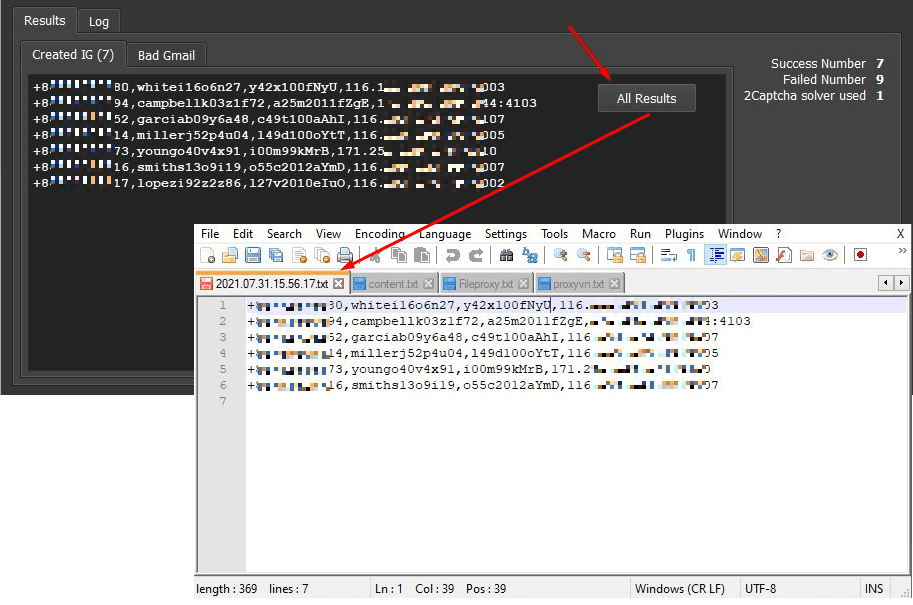The height and width of the screenshot is (605, 913).
Task: Click the Record Macro red dot icon
Action: [860, 255]
